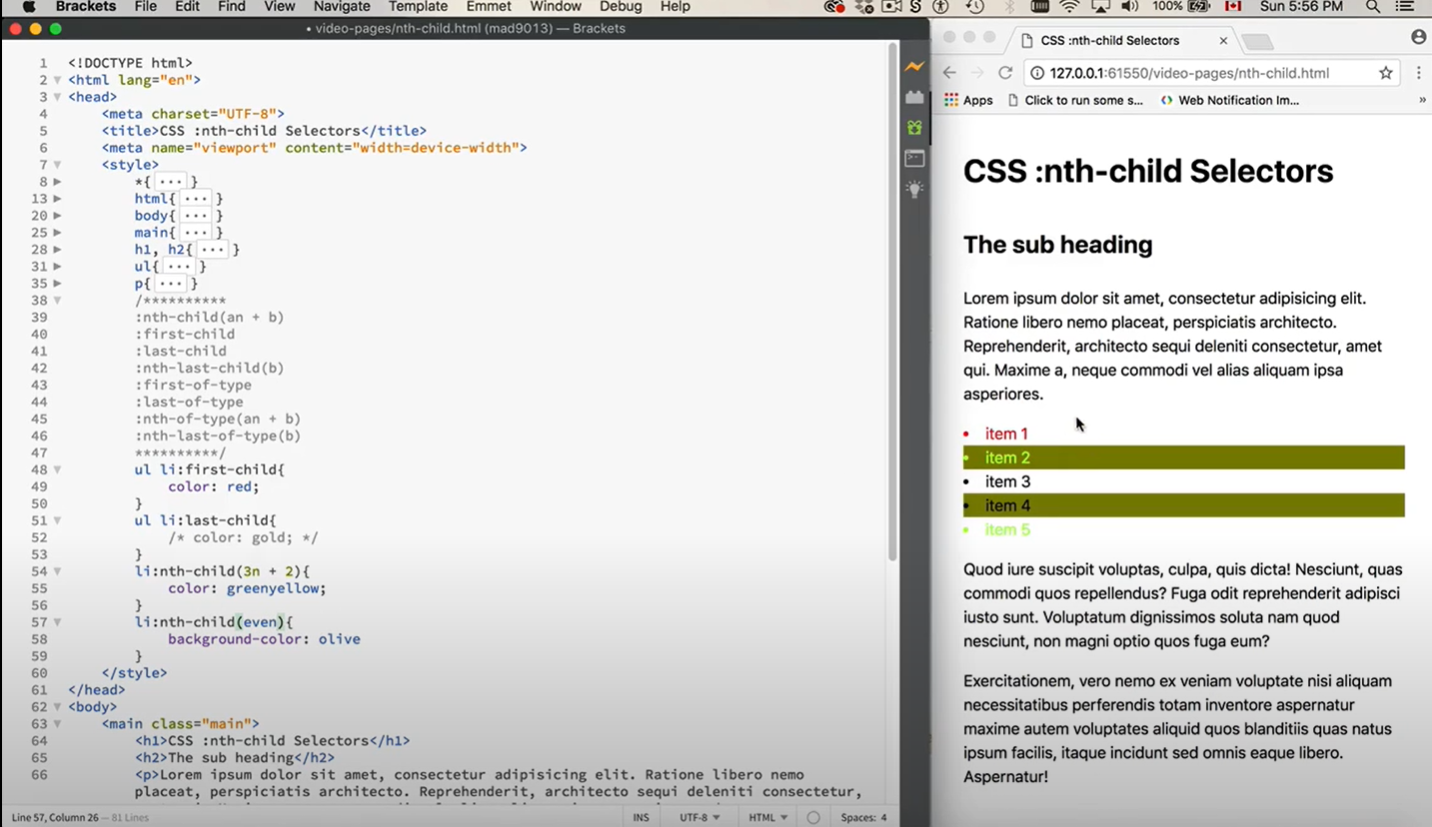Collapse the li:nth-child(even) rule on line 57
This screenshot has width=1432, height=827.
57,622
